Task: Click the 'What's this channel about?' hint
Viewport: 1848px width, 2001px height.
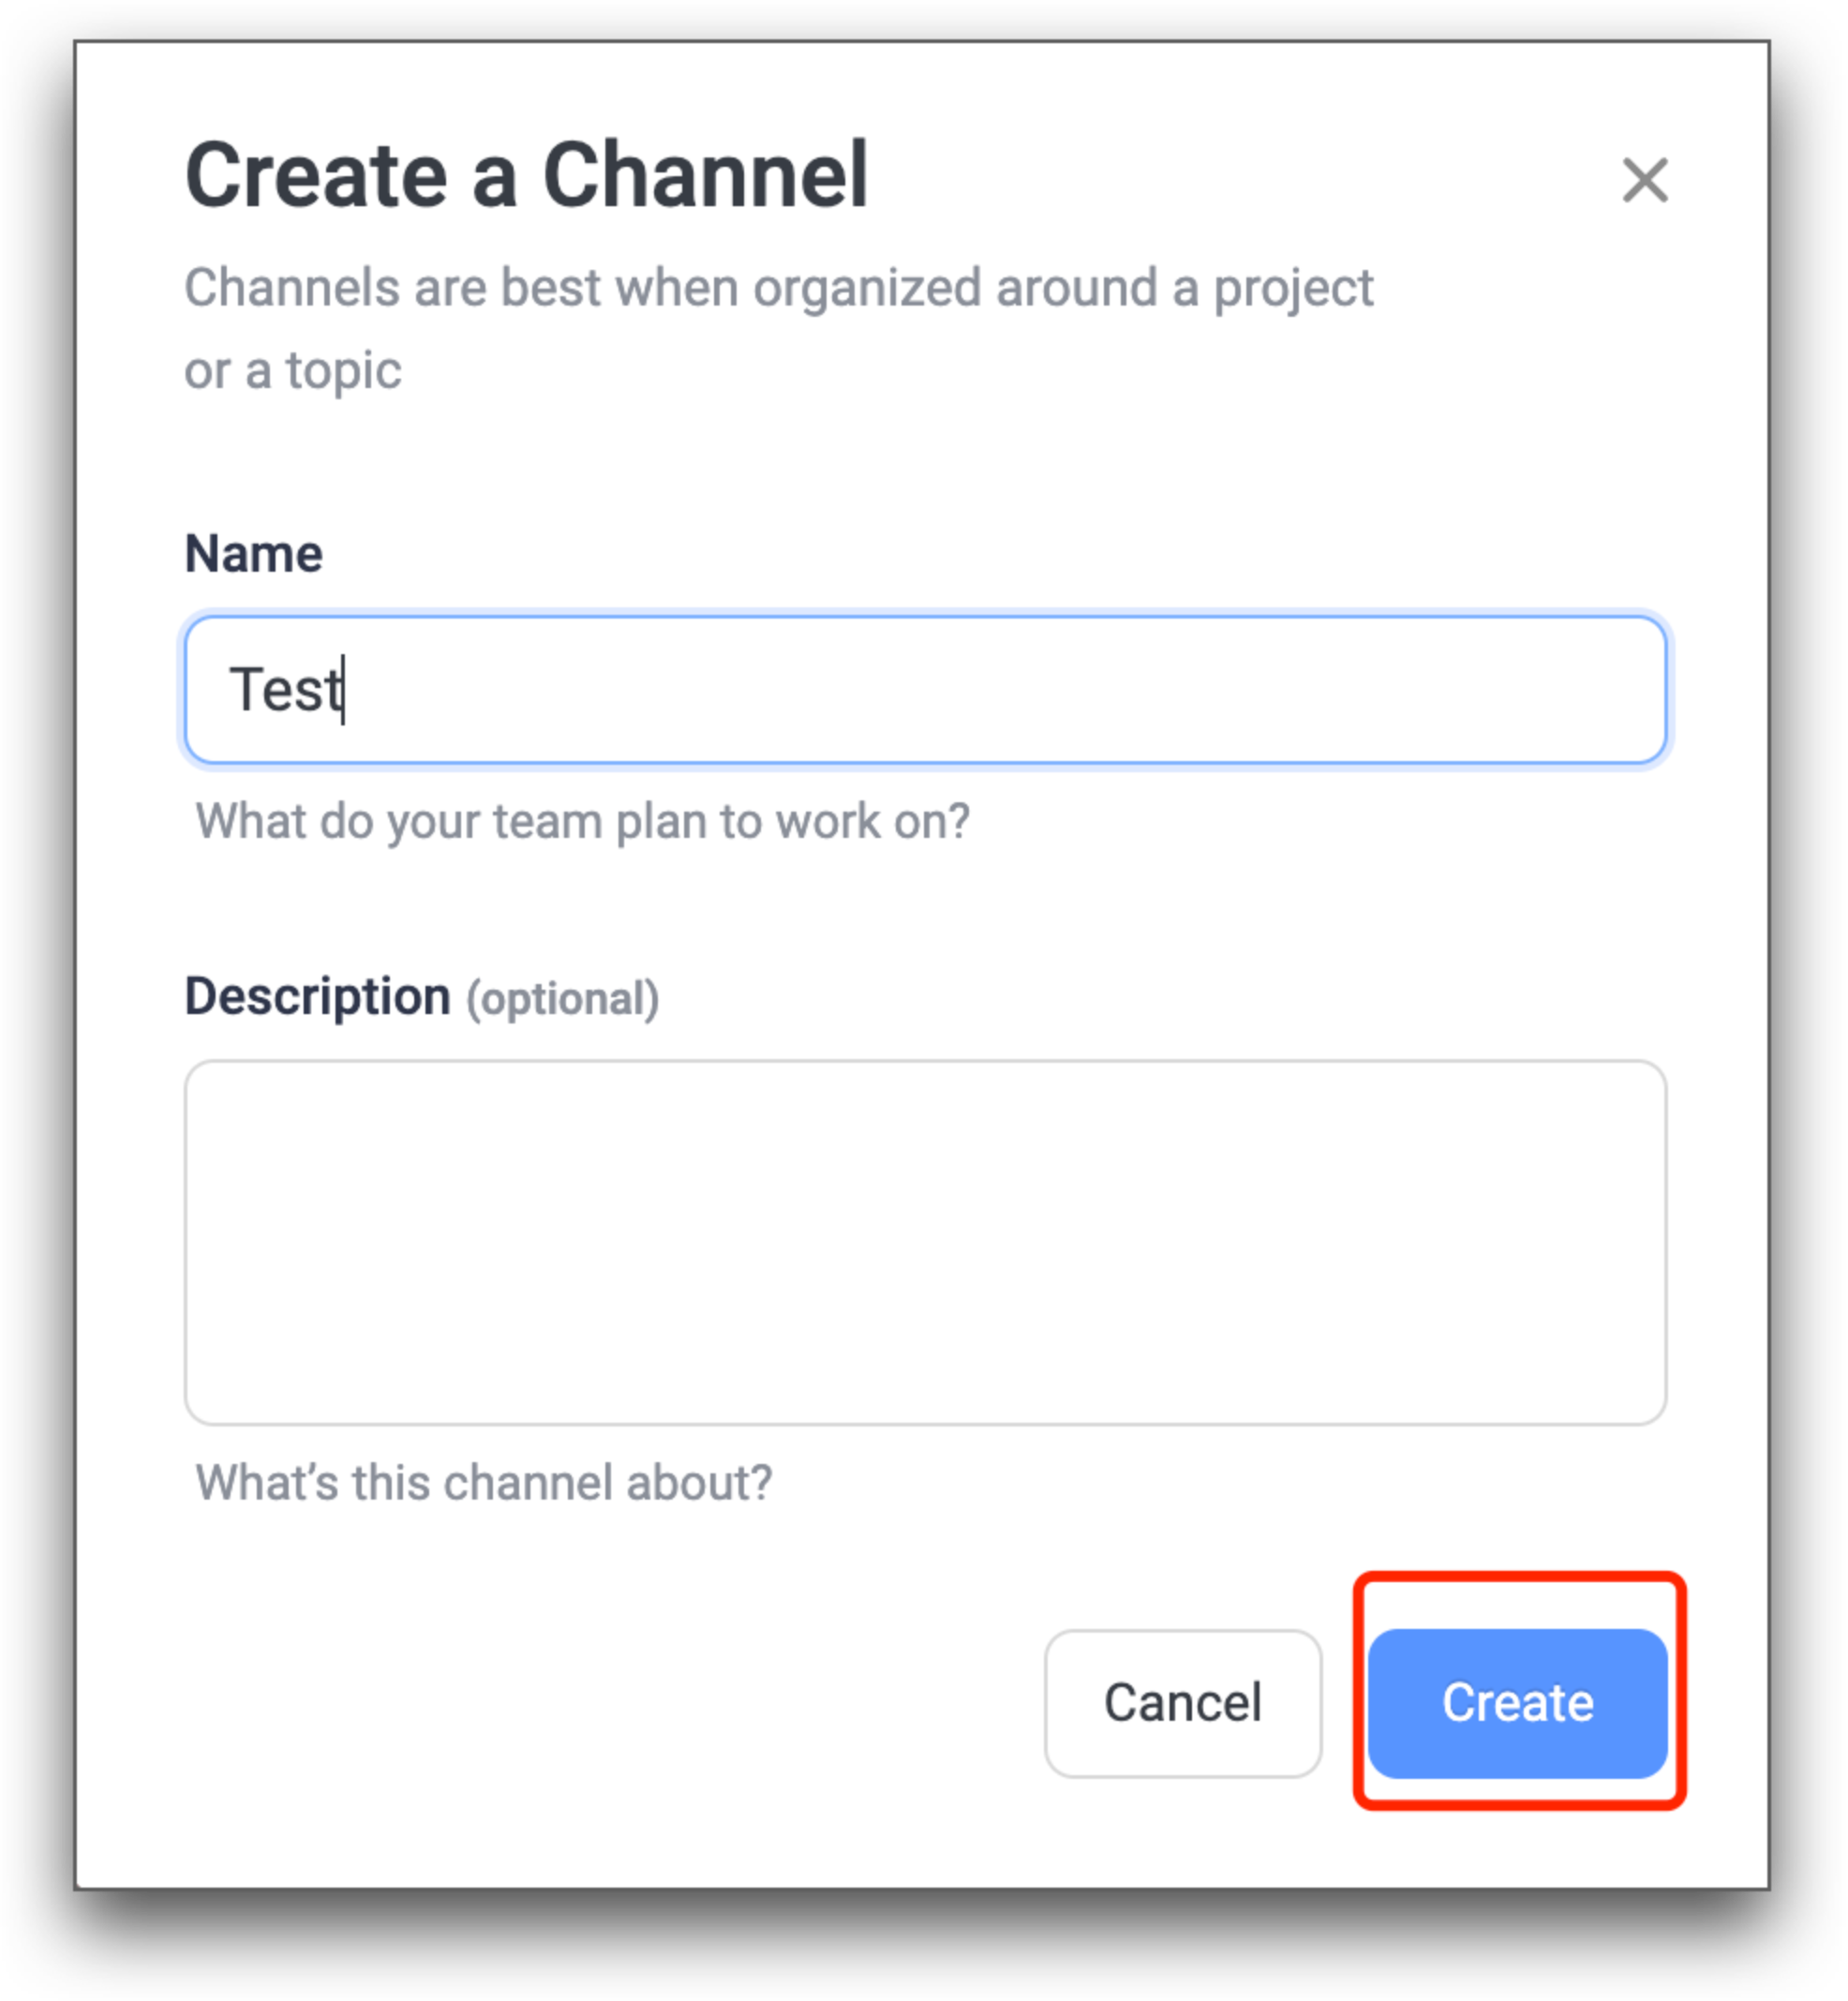Action: pos(484,1482)
